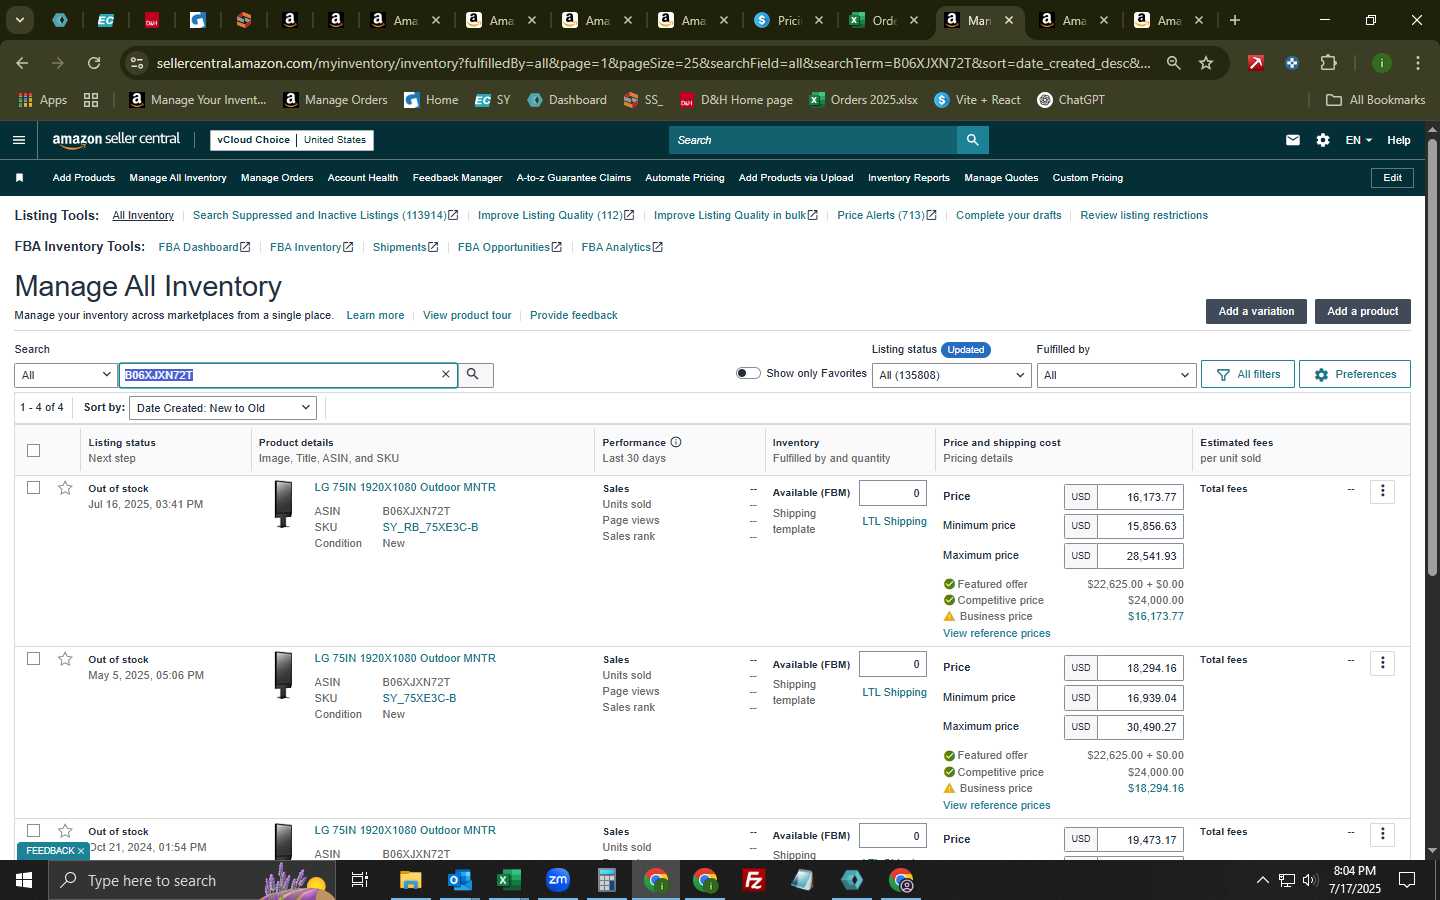The image size is (1440, 900).
Task: Open Preferences
Action: tap(1355, 374)
